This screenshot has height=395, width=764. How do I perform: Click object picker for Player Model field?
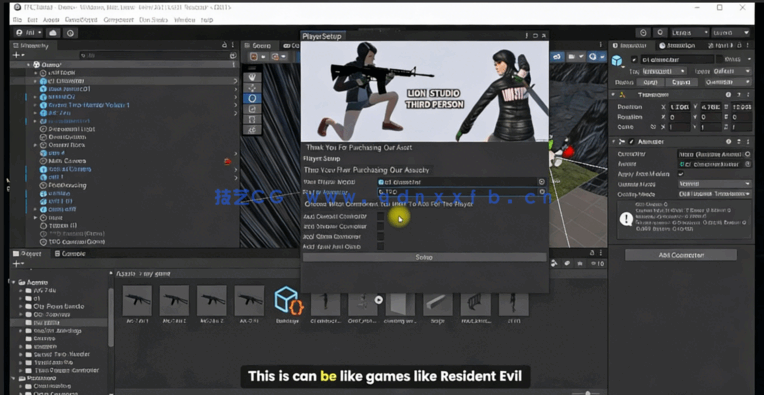(x=541, y=182)
